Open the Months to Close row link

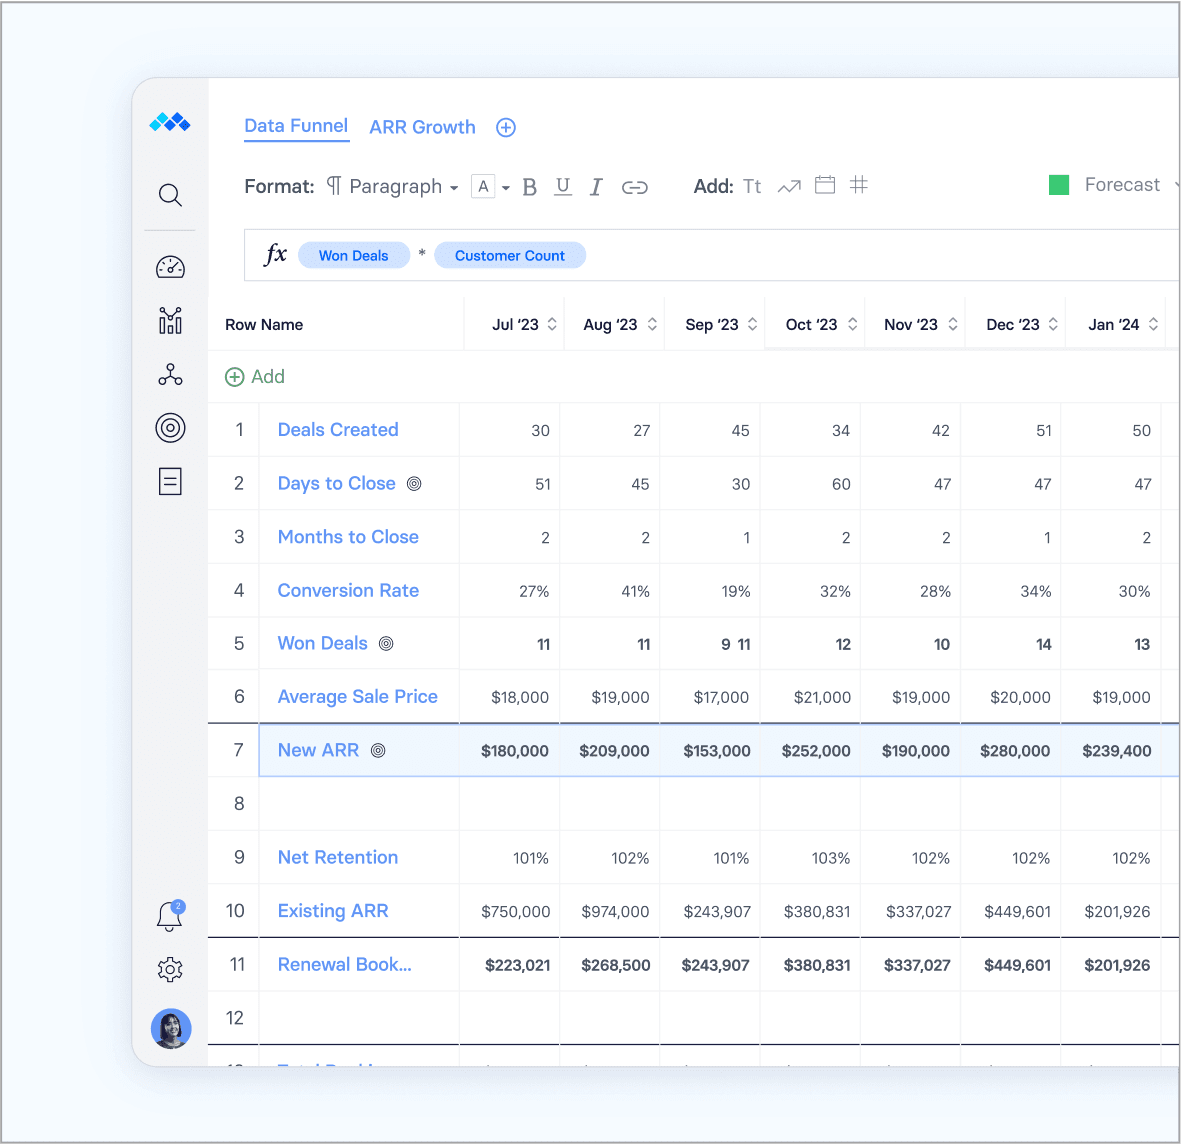348,537
